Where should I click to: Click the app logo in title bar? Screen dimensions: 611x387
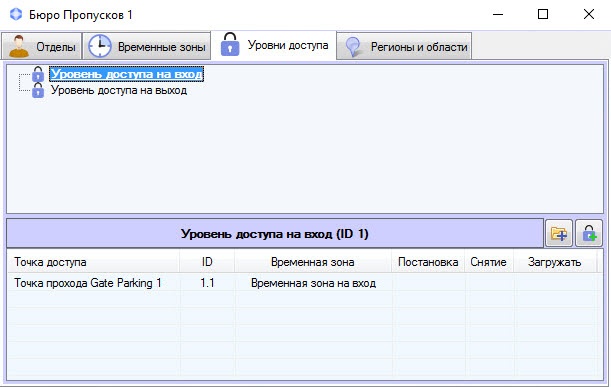(x=16, y=14)
